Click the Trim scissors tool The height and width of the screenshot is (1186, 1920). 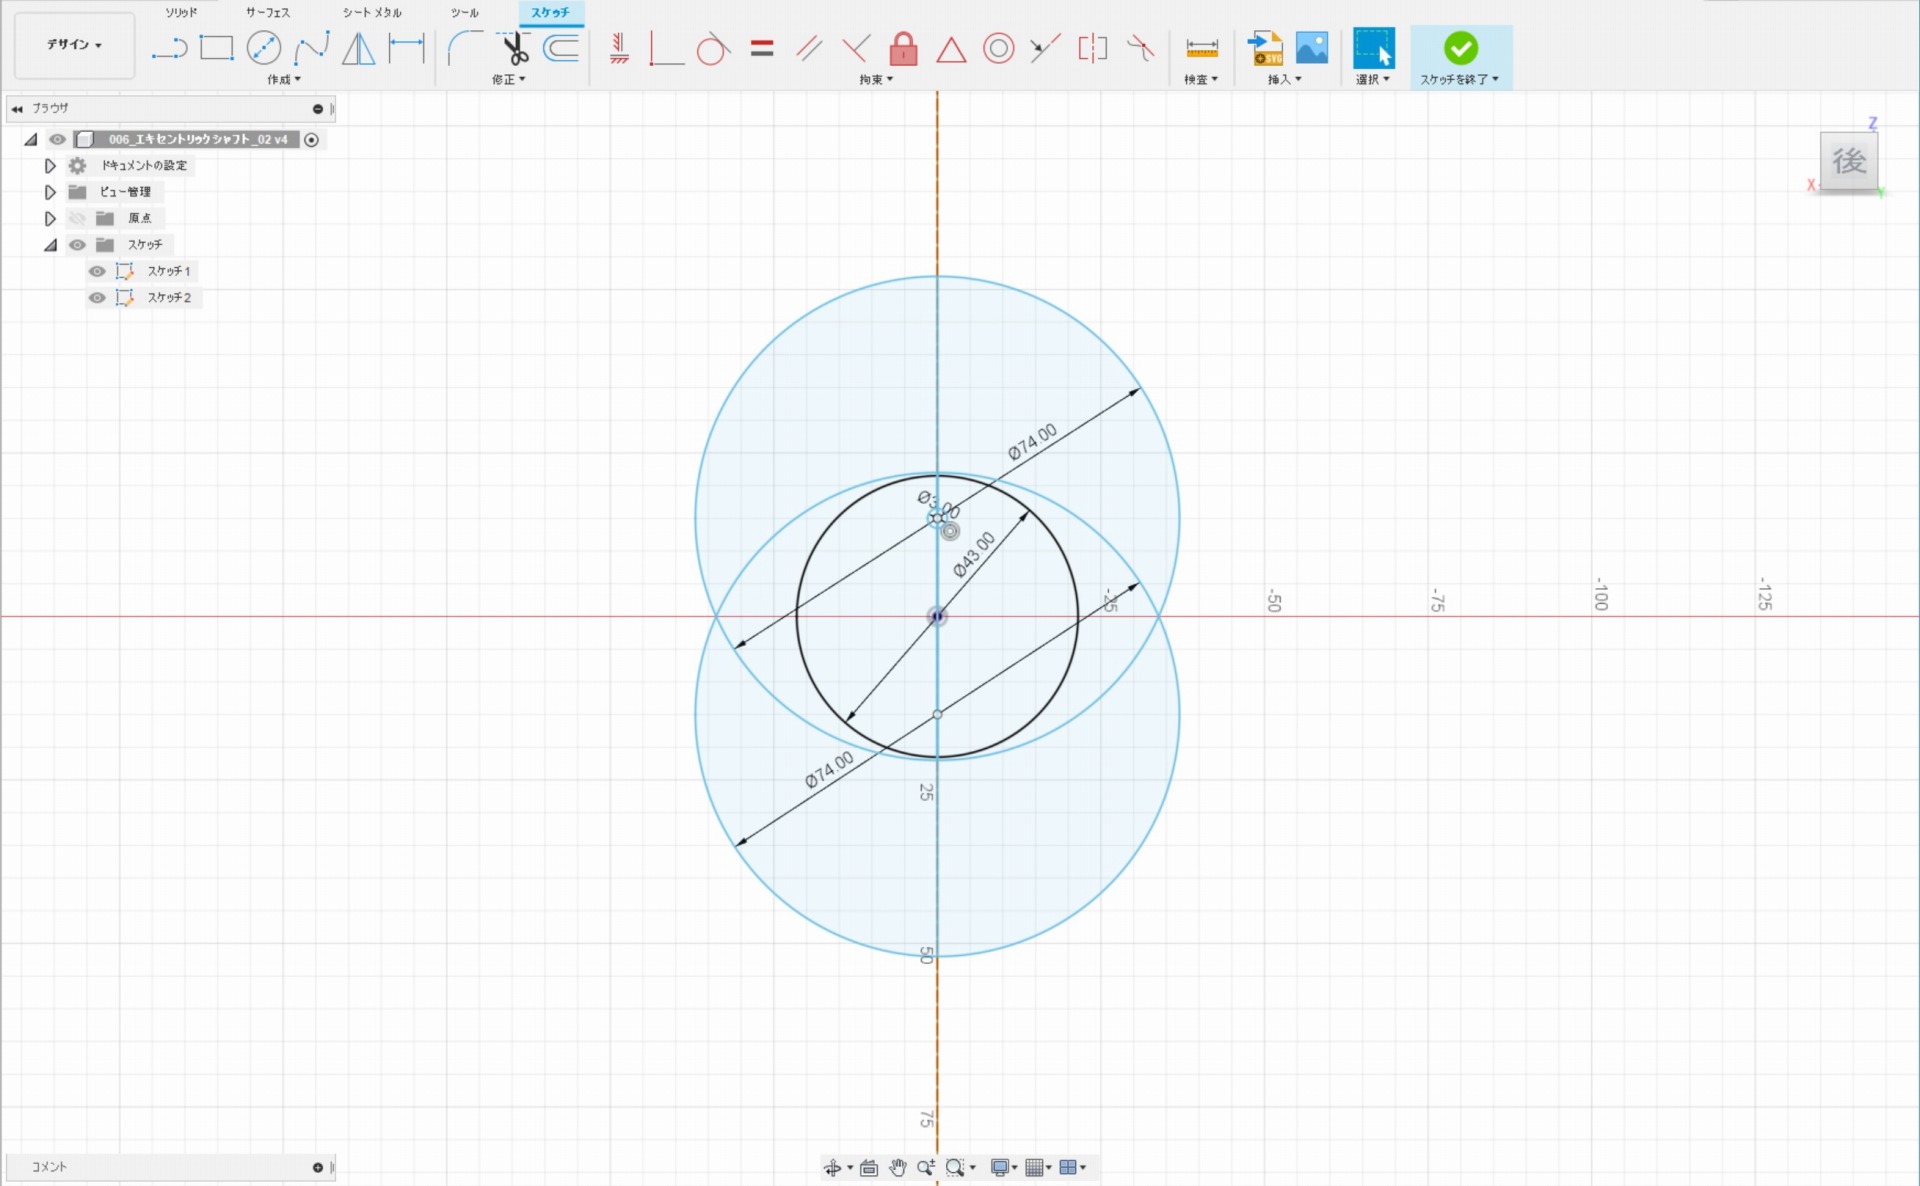tap(515, 48)
